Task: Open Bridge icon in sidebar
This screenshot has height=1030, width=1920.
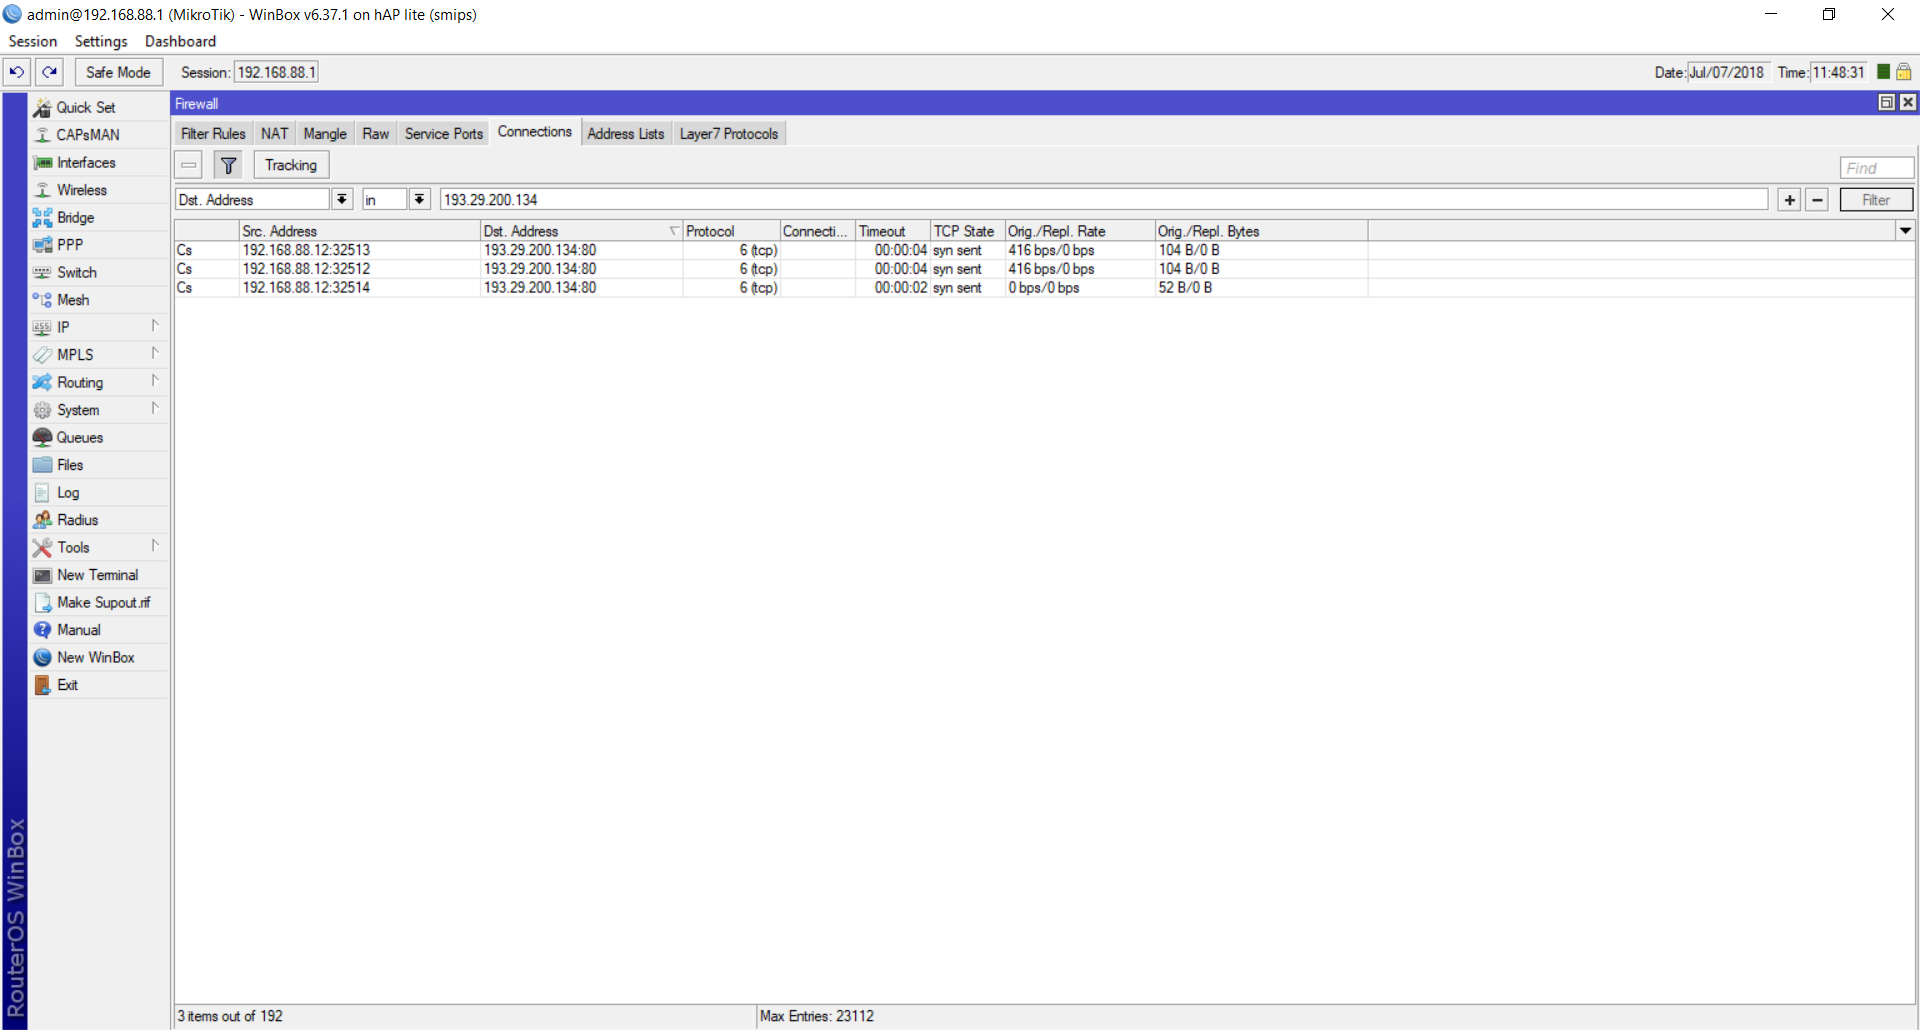Action: point(42,218)
